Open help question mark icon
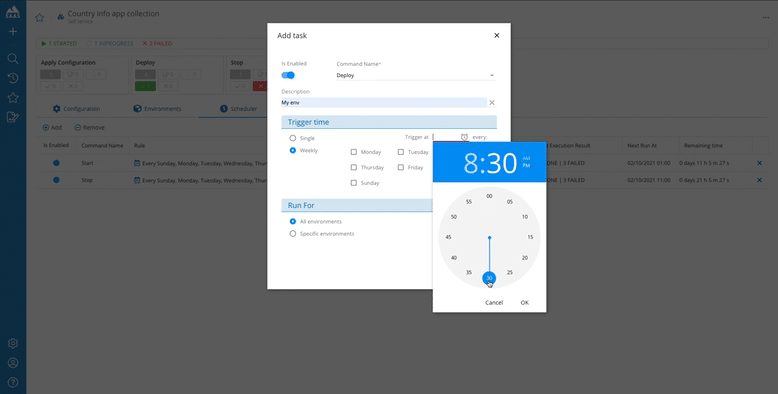The height and width of the screenshot is (394, 778). [13, 382]
